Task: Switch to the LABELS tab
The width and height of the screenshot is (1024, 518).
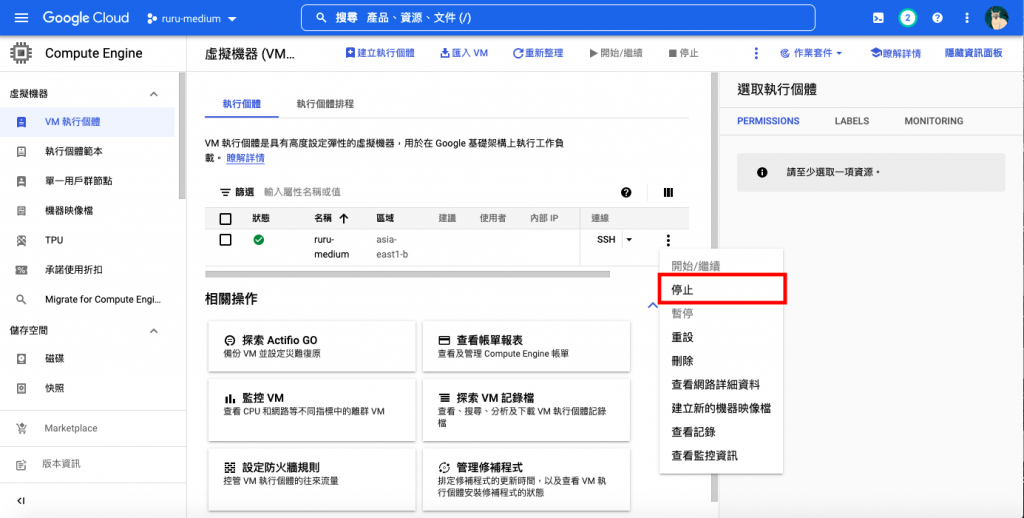Action: (852, 121)
